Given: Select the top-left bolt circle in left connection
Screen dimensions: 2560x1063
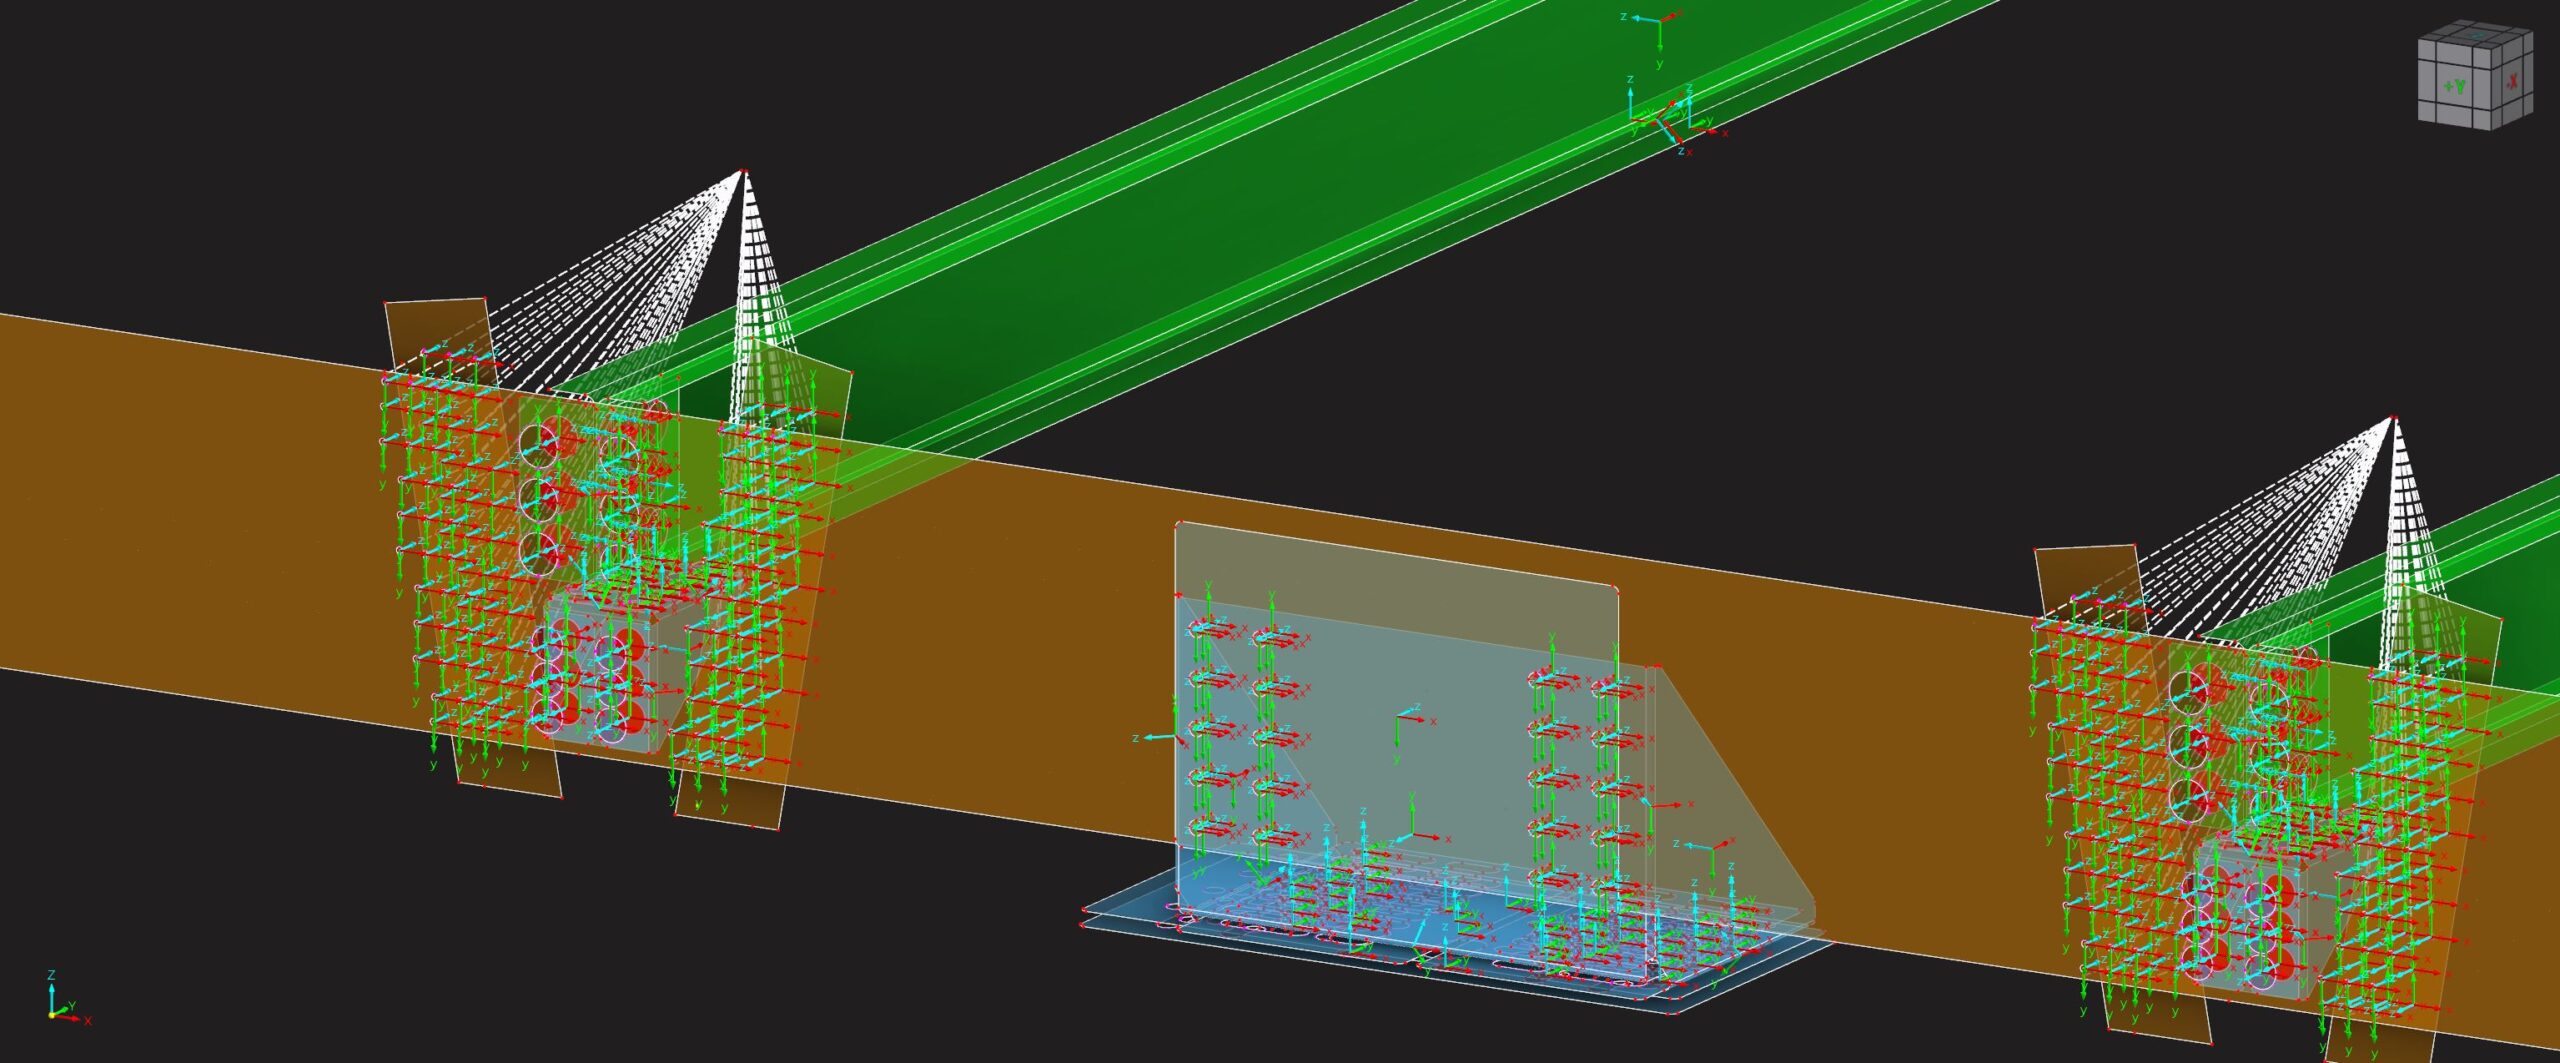Looking at the screenshot, I should pos(538,440).
